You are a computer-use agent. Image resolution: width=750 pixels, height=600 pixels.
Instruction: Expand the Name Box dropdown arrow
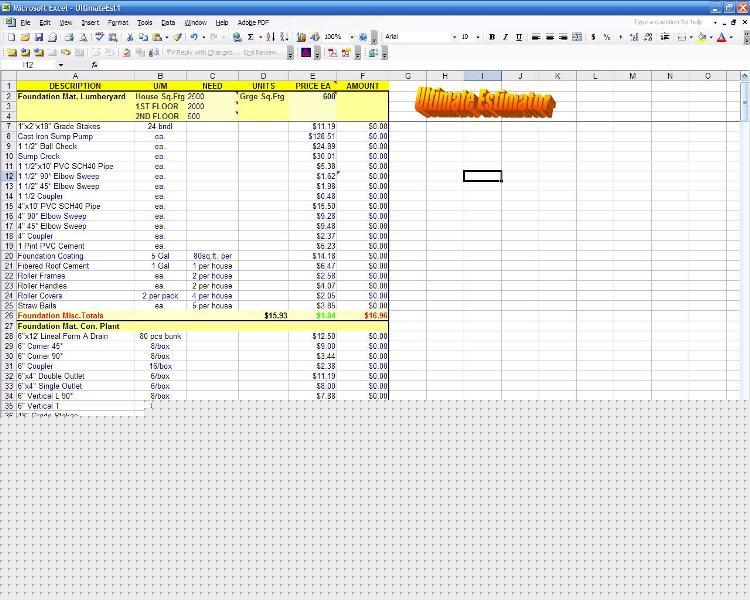pyautogui.click(x=61, y=65)
